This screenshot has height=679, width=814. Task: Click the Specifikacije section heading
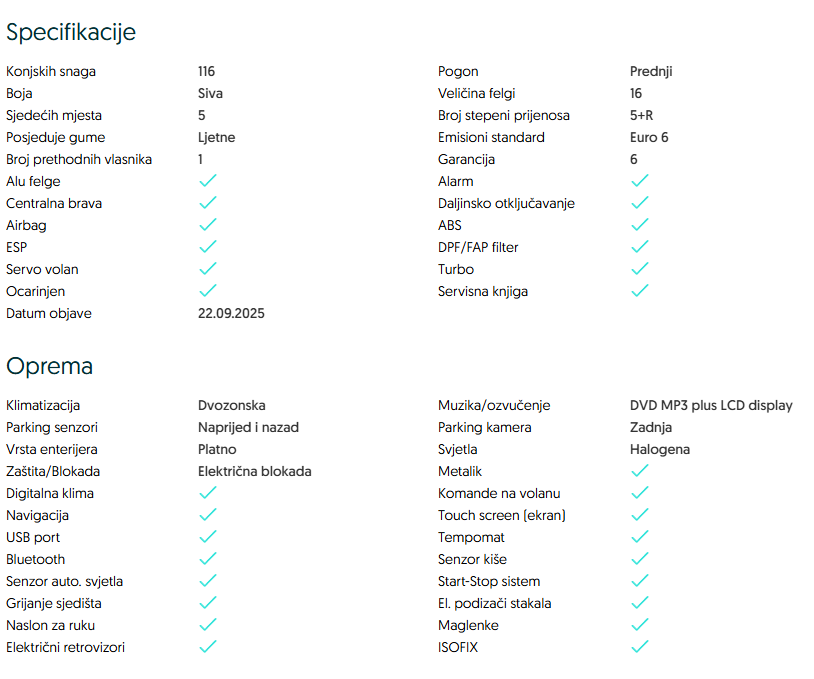pyautogui.click(x=71, y=32)
